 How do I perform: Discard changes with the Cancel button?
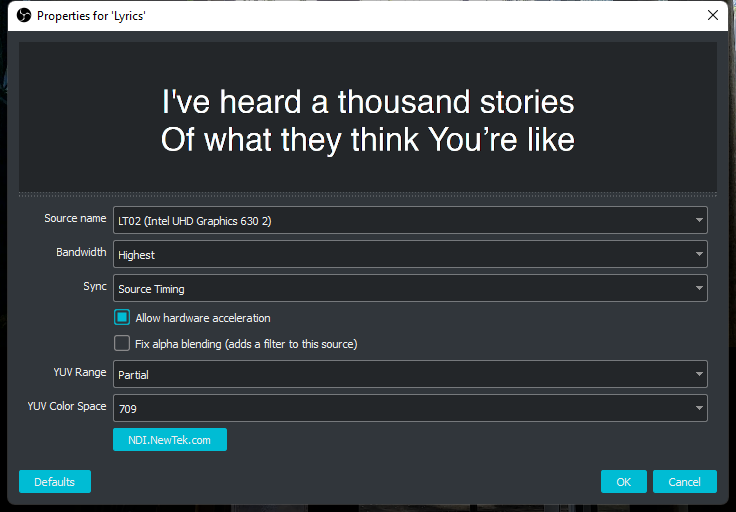click(x=685, y=481)
